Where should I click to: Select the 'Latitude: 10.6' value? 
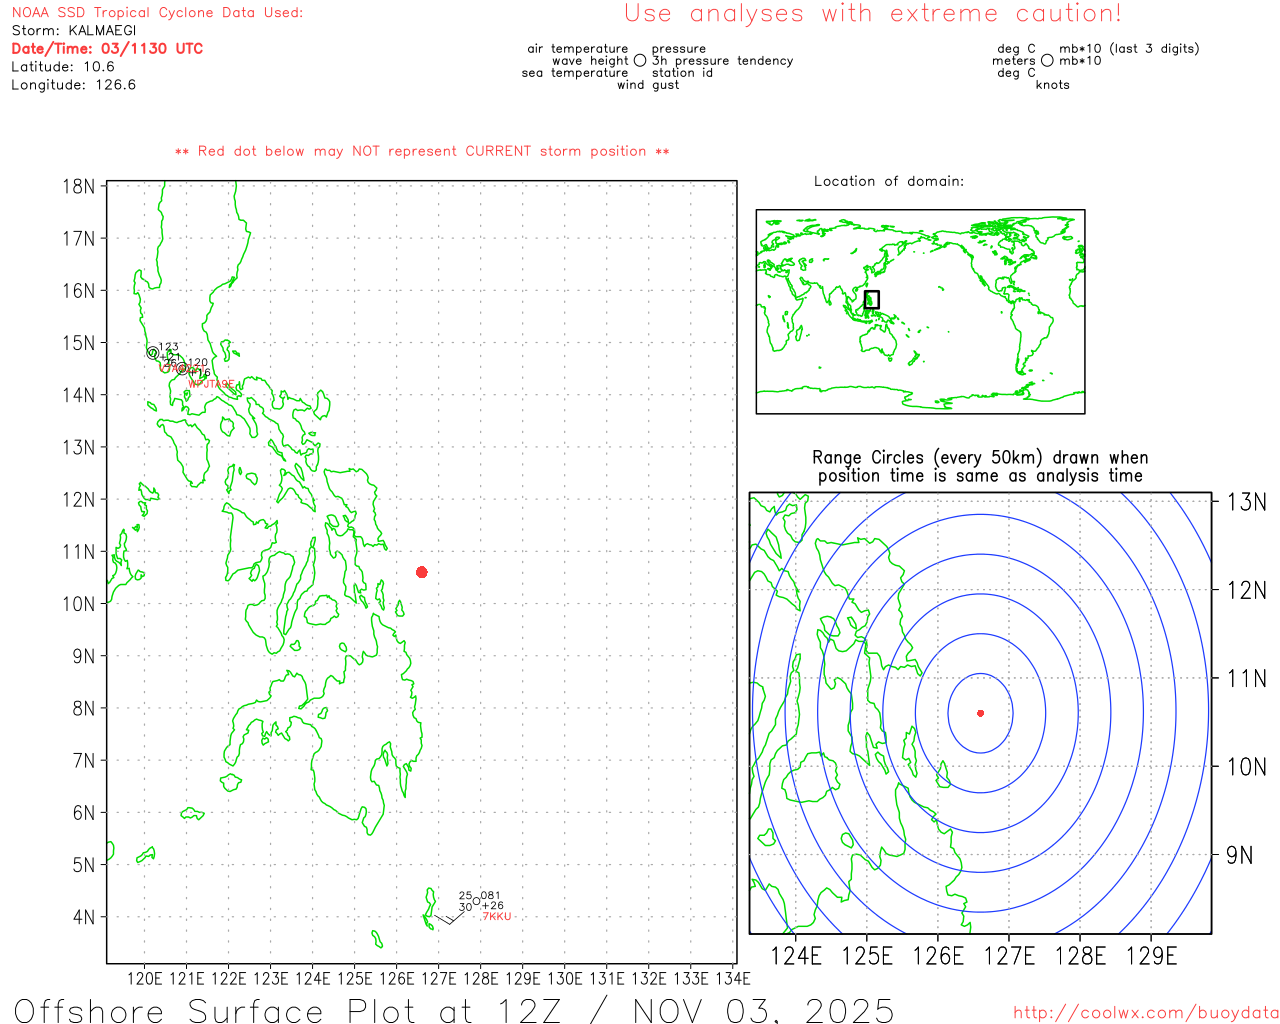click(63, 67)
